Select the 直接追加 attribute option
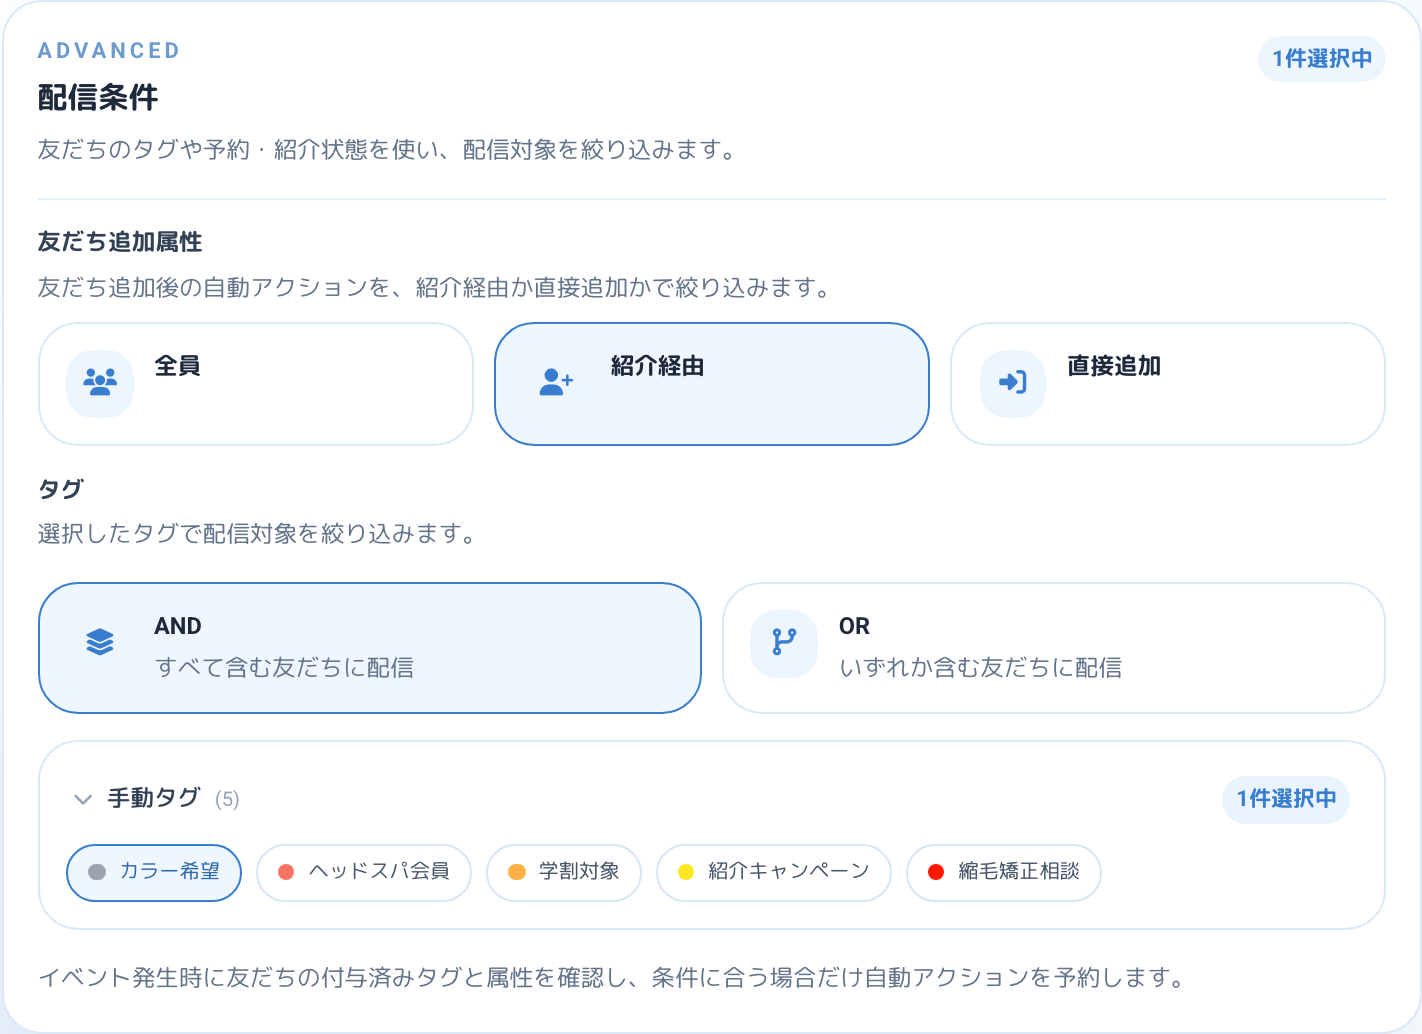Screen dimensions: 1422x1034 click(x=1168, y=384)
